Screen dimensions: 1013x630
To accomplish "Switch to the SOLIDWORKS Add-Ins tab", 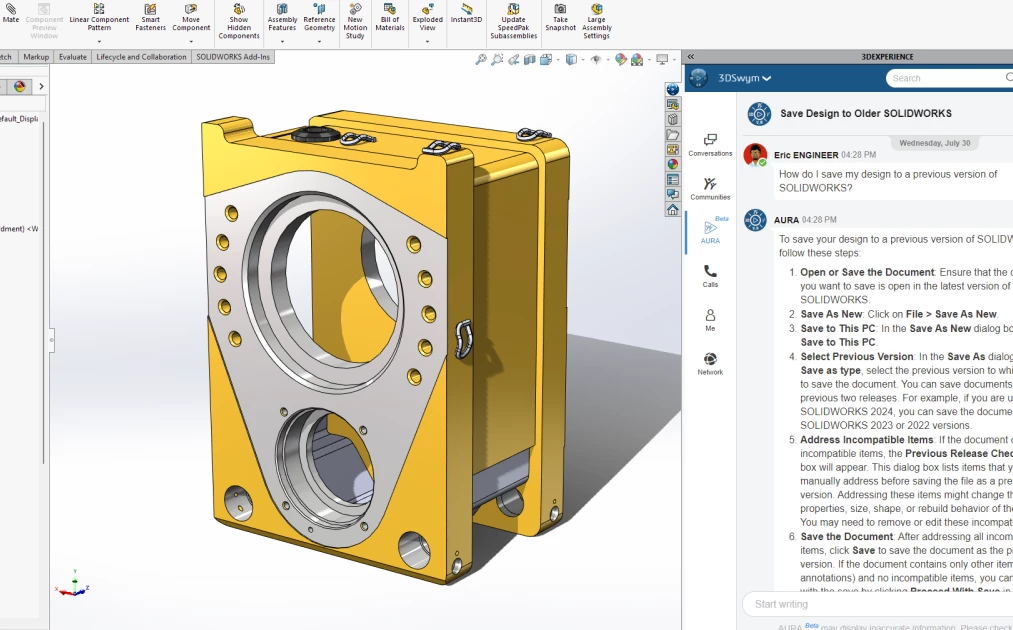I will click(x=232, y=57).
